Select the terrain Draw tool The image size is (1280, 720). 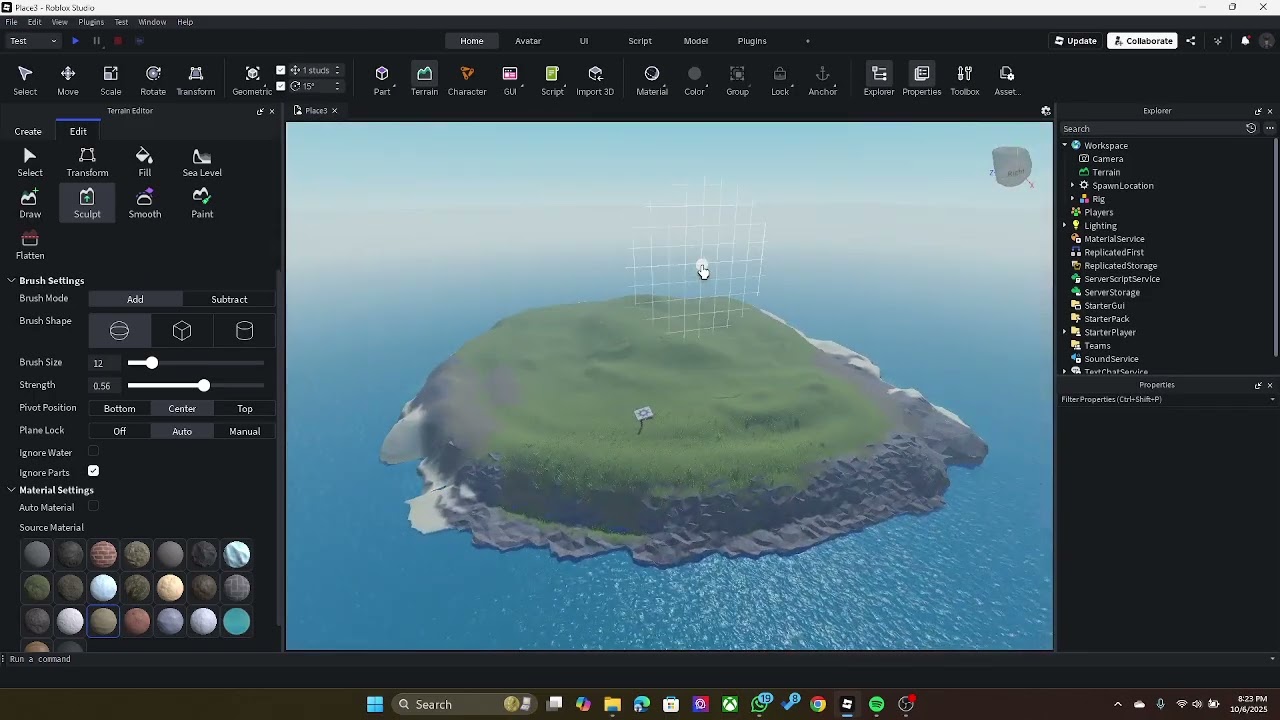pyautogui.click(x=30, y=203)
